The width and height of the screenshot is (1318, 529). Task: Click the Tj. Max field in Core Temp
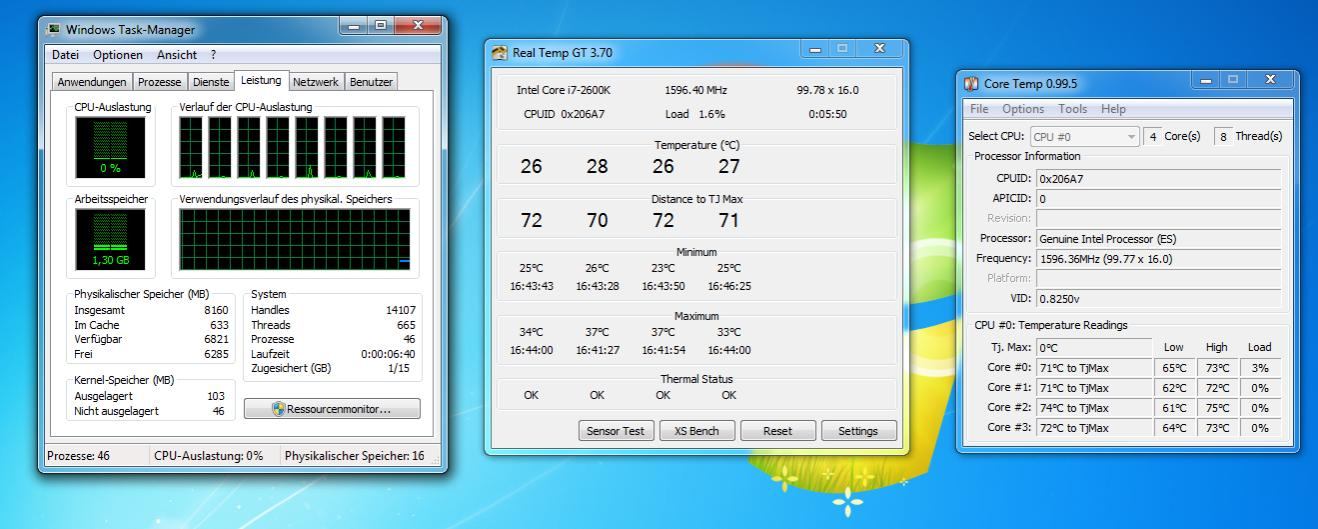1093,348
